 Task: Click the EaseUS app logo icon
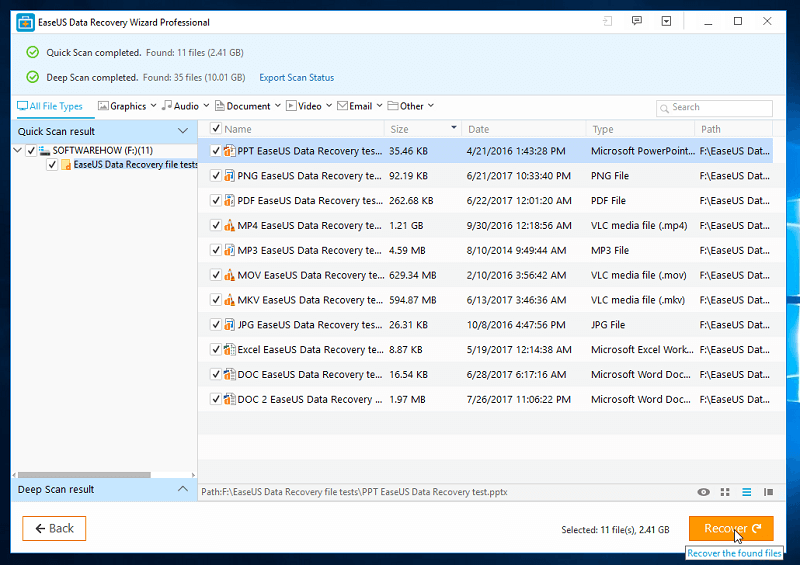point(26,22)
